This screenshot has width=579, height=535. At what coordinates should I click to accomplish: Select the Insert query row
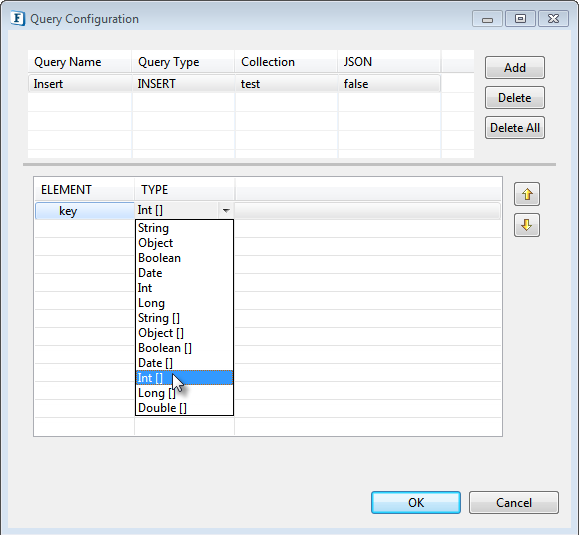[234, 84]
